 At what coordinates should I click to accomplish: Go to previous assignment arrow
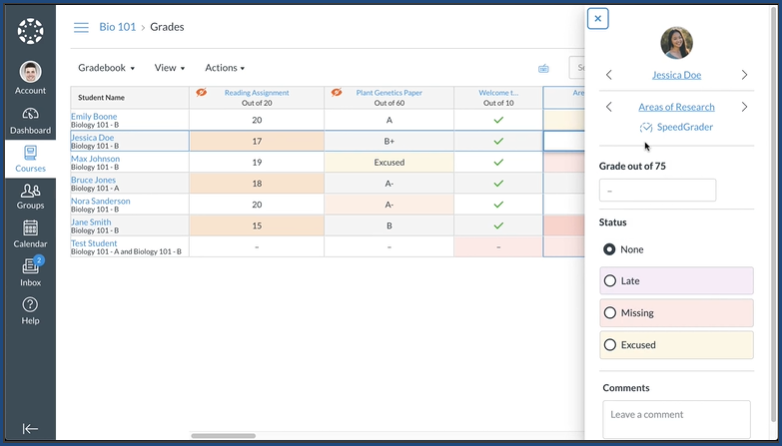[608, 107]
